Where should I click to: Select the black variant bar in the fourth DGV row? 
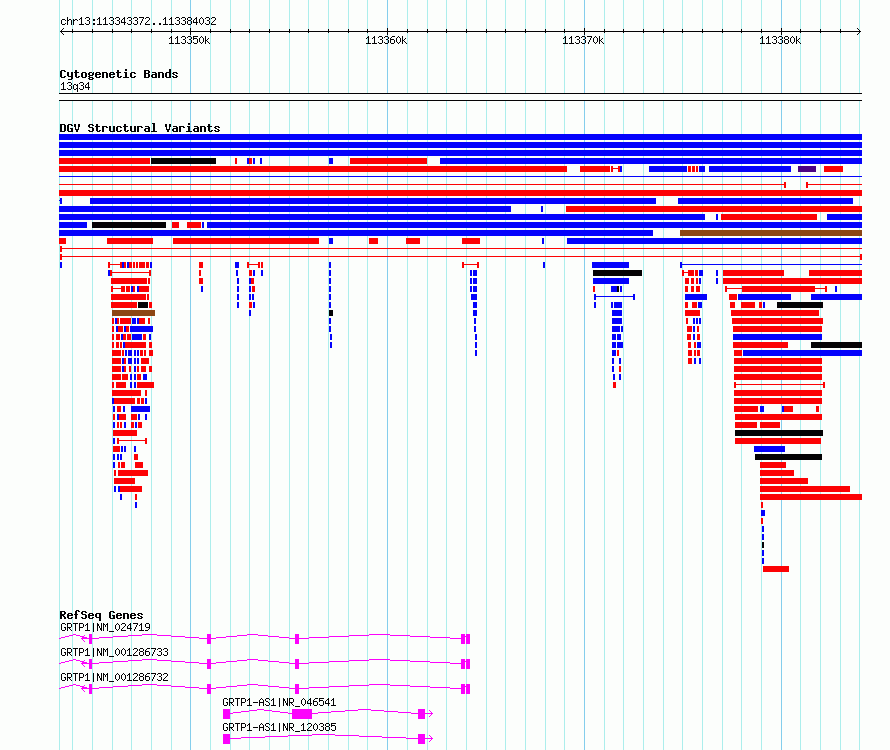[183, 161]
